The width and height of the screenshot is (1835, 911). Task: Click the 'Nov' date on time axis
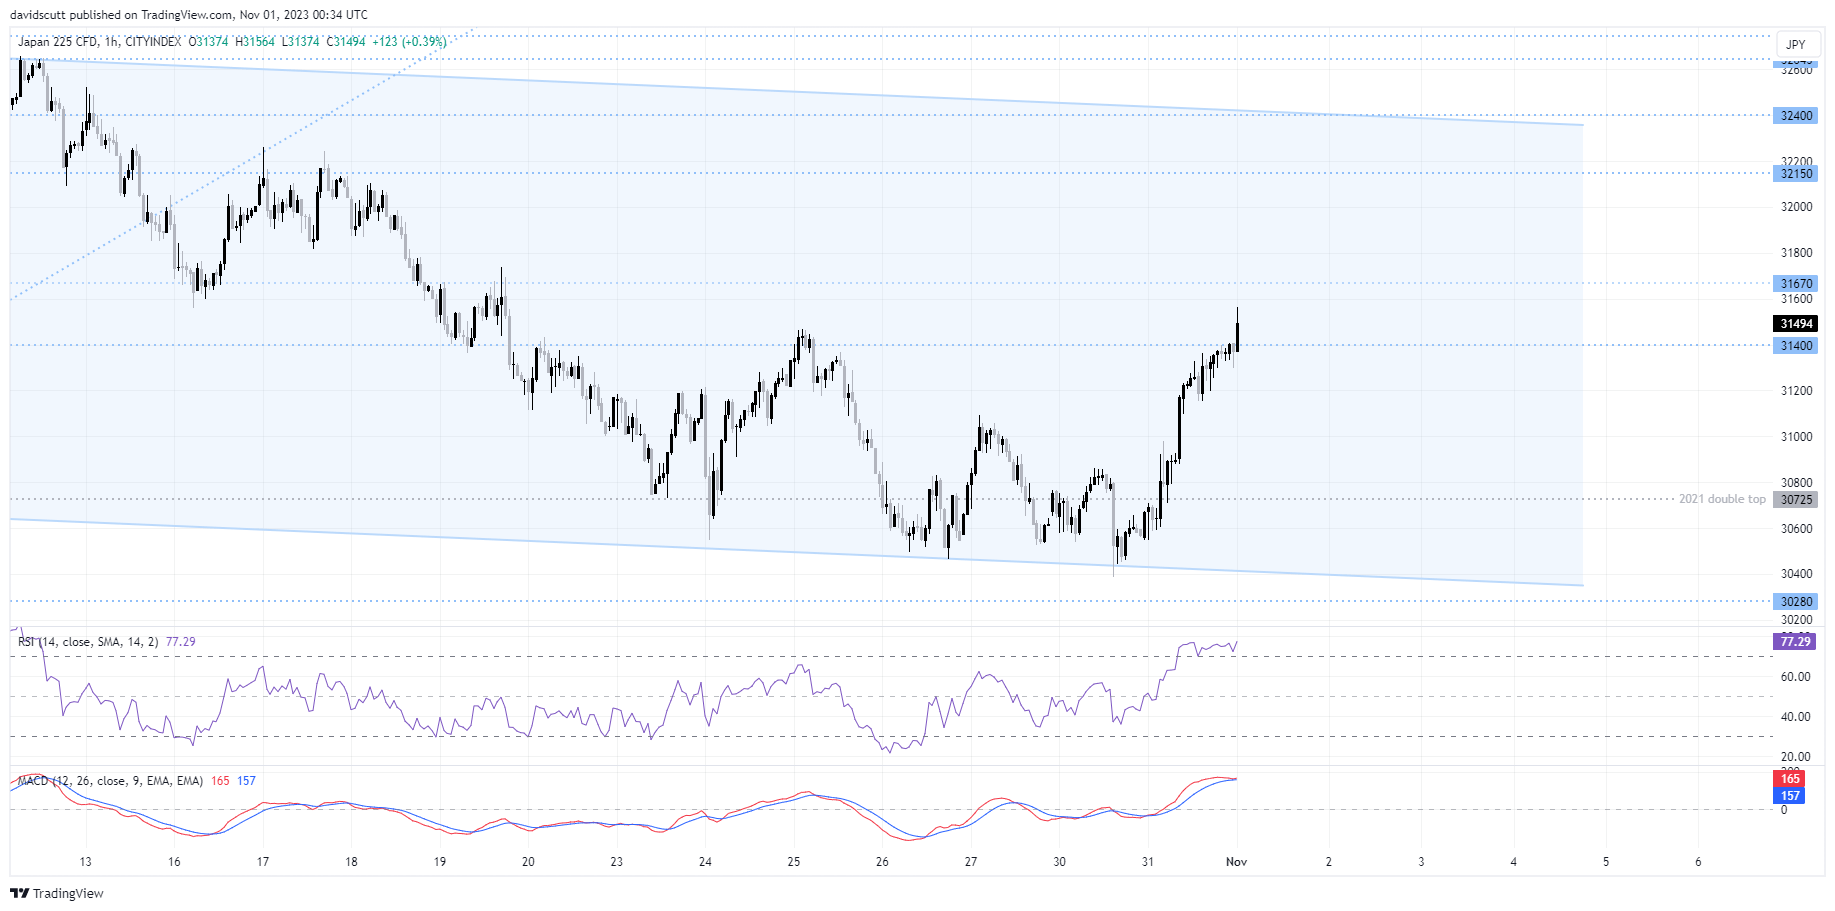pos(1237,862)
